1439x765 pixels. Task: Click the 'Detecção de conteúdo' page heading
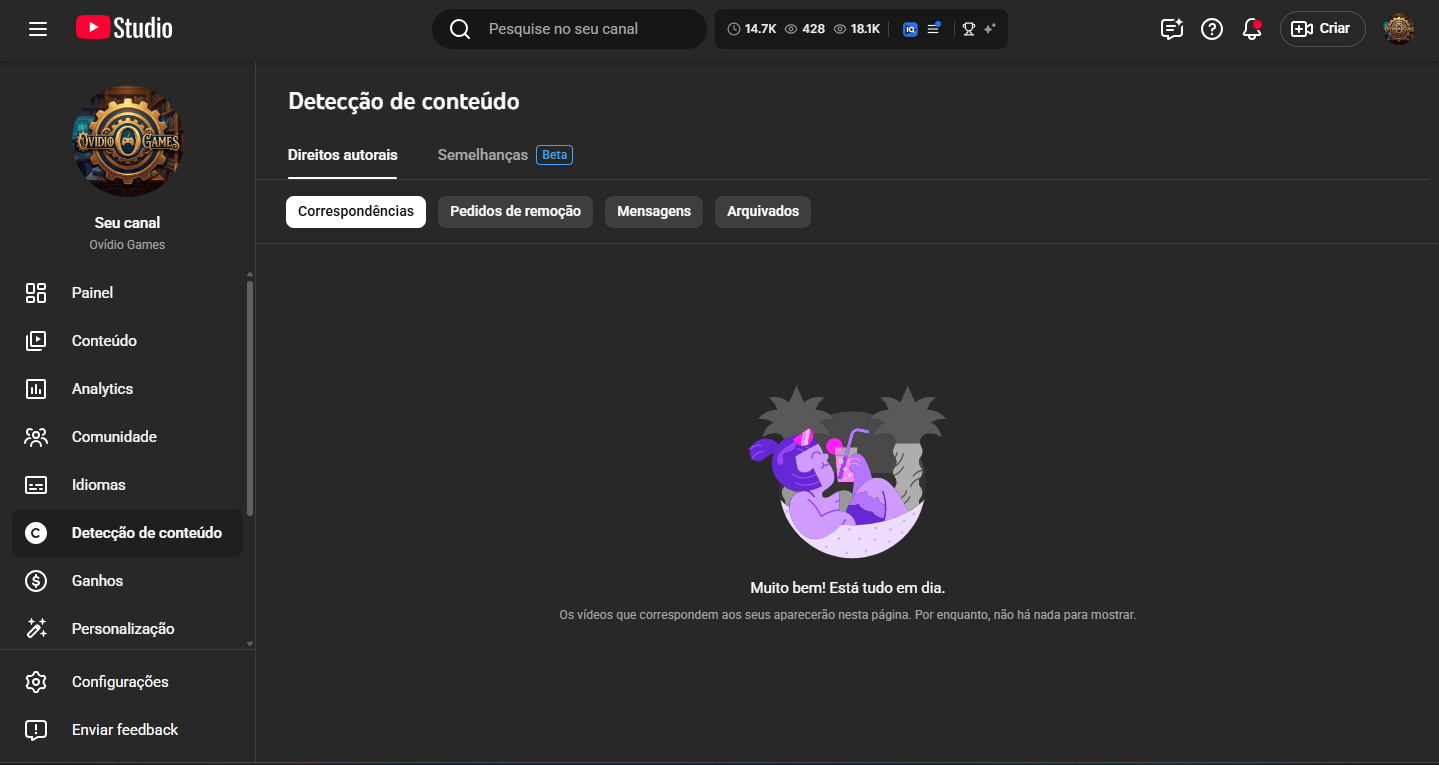[x=404, y=101]
